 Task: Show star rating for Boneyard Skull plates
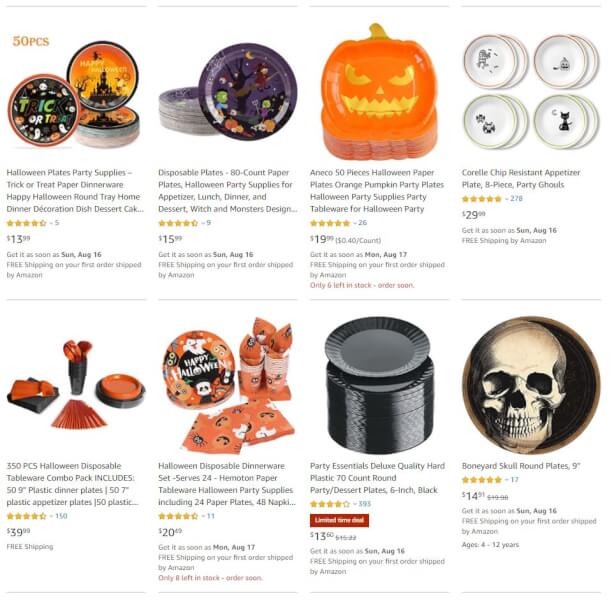[x=482, y=480]
